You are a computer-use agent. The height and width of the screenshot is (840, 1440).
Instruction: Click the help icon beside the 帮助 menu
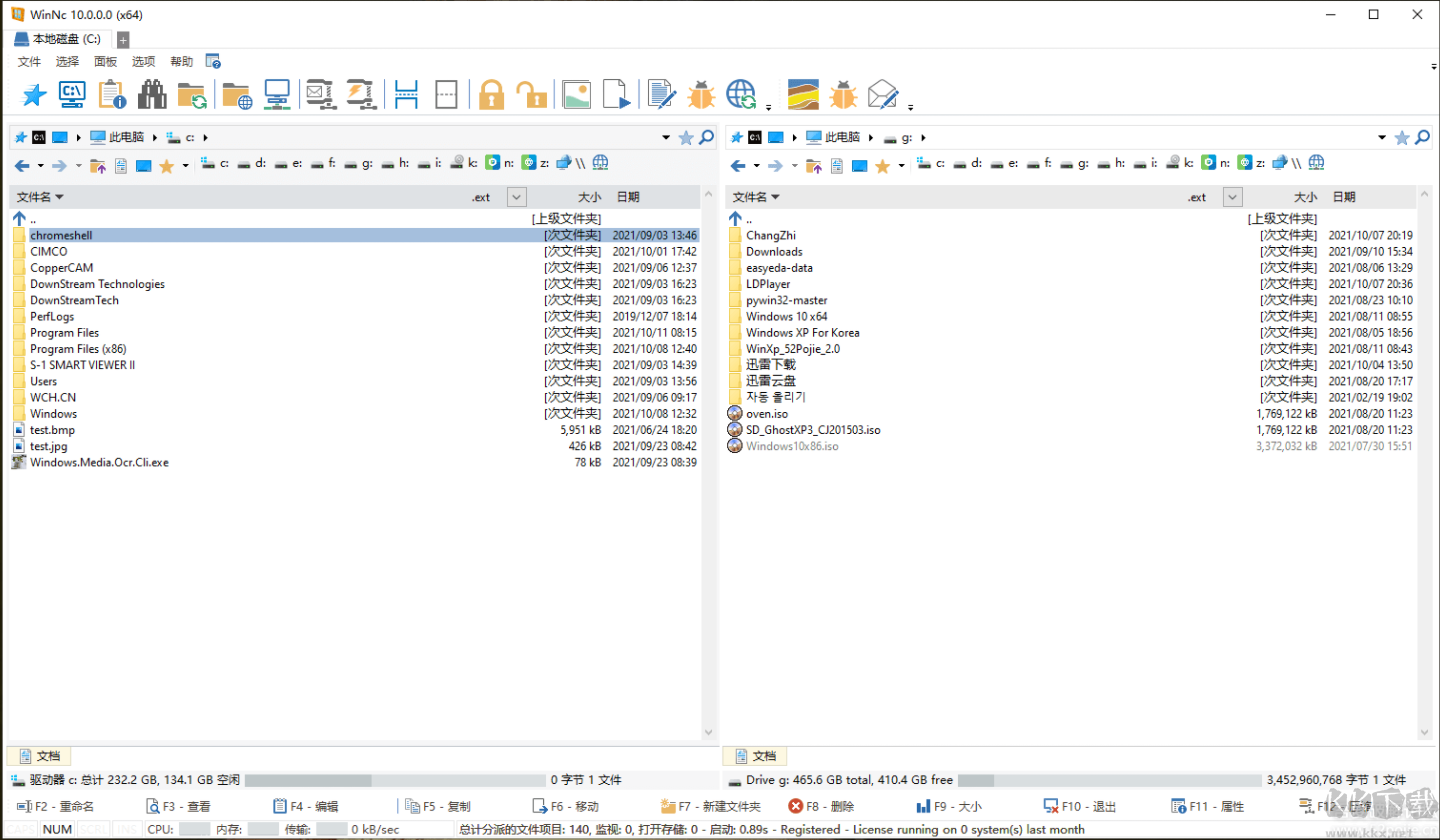coord(213,61)
